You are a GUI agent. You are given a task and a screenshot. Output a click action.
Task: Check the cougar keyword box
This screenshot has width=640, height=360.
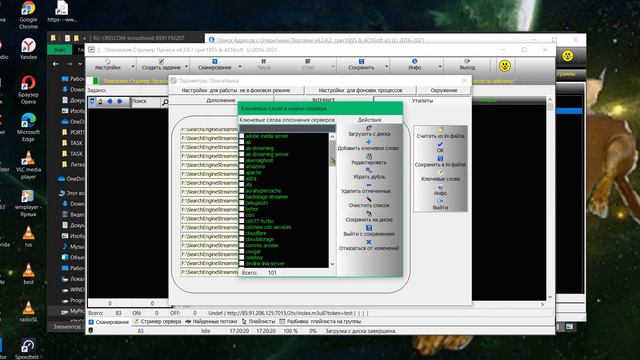(242, 251)
